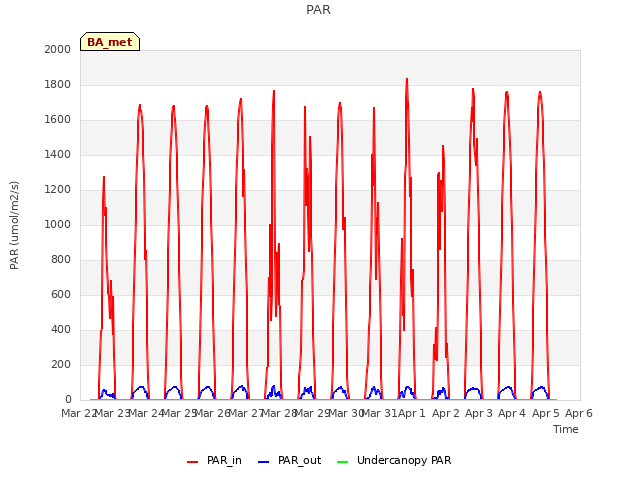Click the 600 y-axis tick label
Screen dimensions: 640x480
point(61,294)
